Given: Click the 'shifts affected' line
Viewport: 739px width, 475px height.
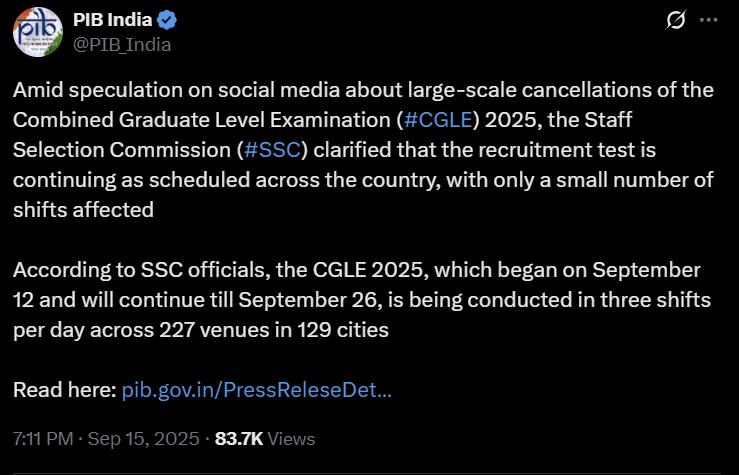Looking at the screenshot, I should click(x=83, y=210).
